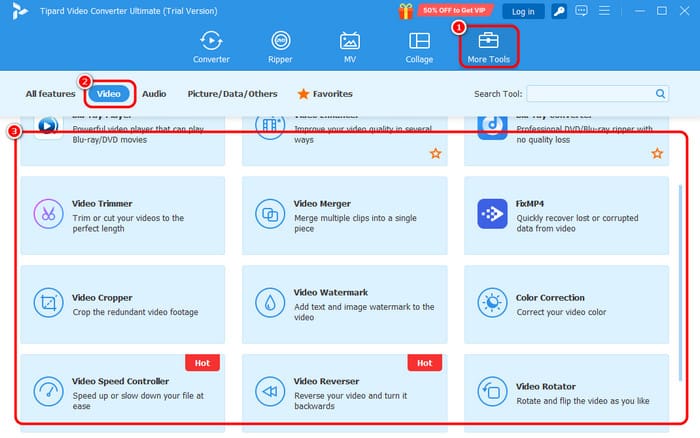Switch to the Audio tab
Screen dimensions: 700x438
pyautogui.click(x=154, y=94)
